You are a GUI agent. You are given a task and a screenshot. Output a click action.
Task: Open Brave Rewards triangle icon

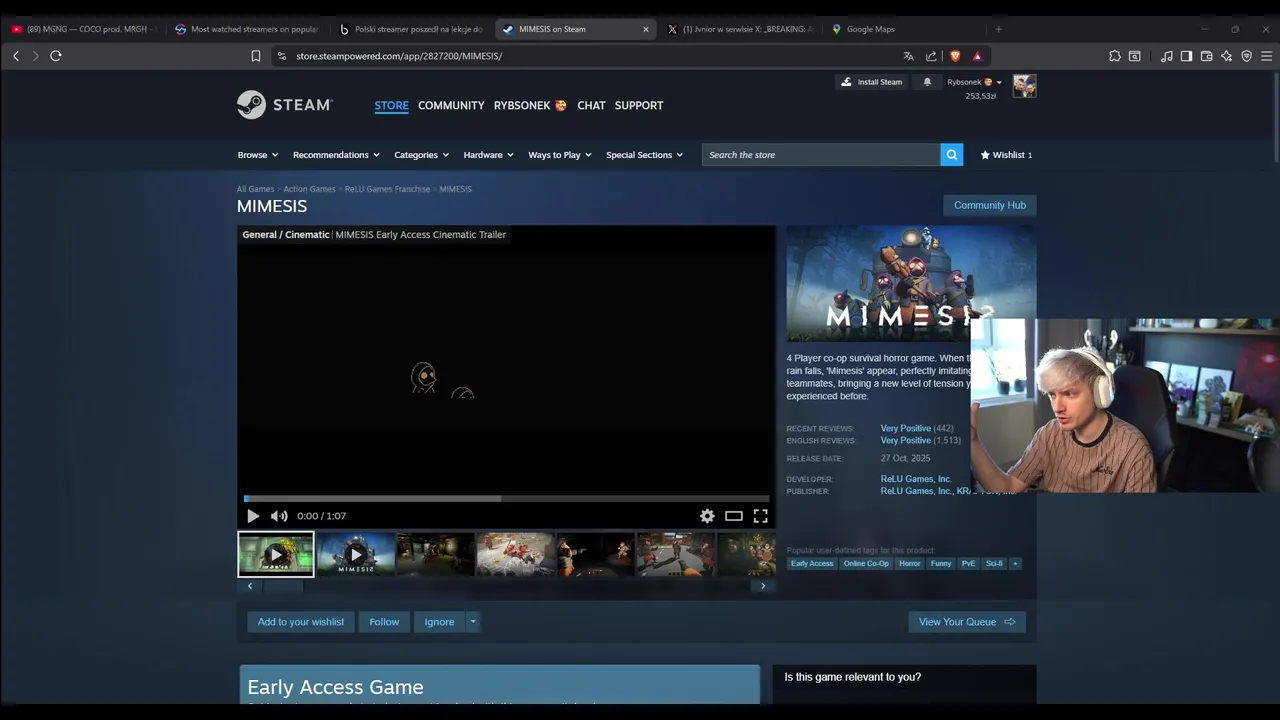point(977,56)
